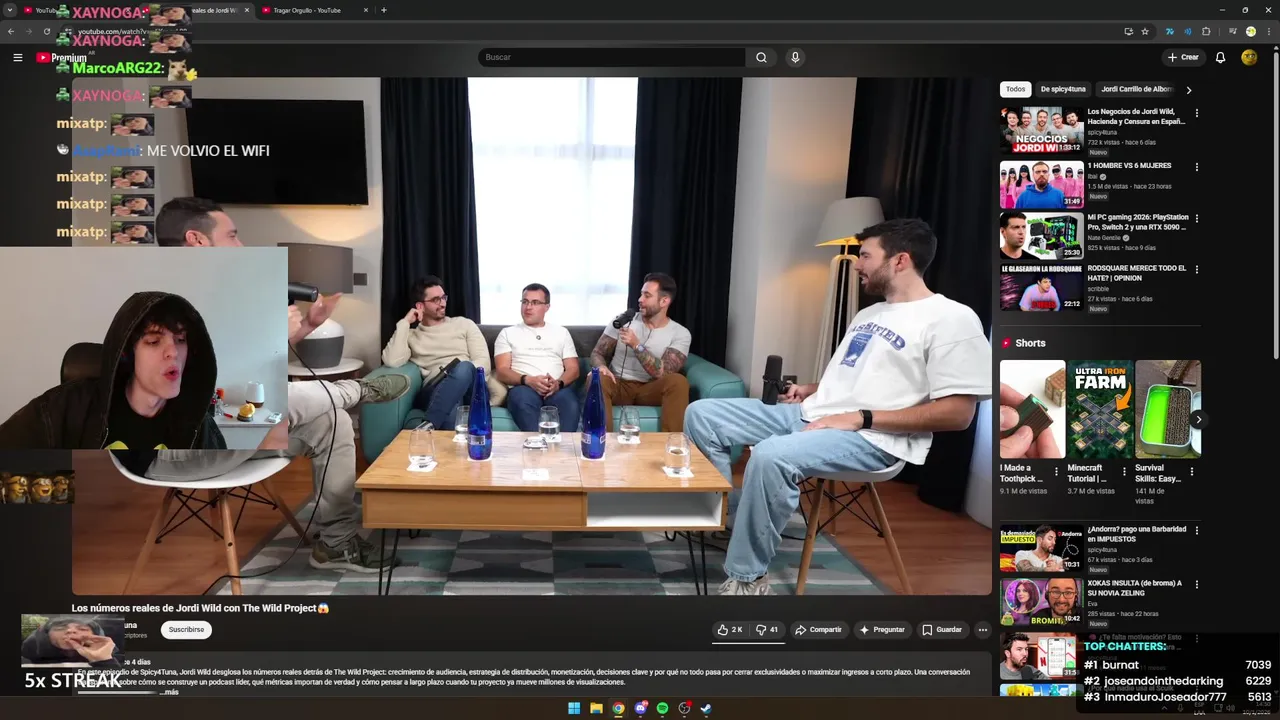This screenshot has width=1280, height=720.
Task: Dislike the video with thumbs down
Action: [767, 630]
